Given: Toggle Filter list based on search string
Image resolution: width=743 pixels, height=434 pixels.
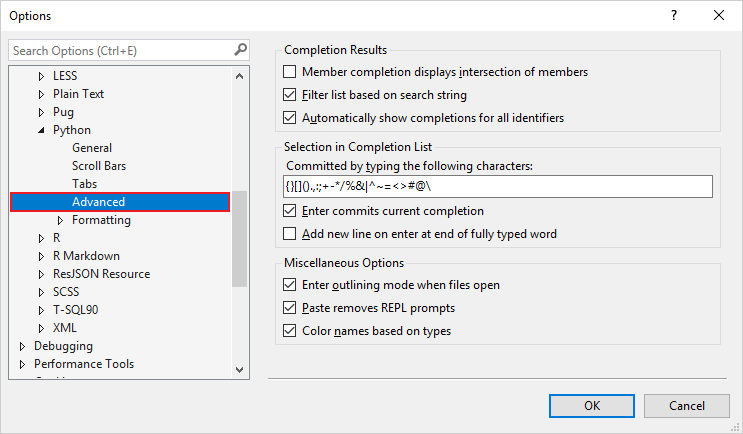Looking at the screenshot, I should coord(291,95).
